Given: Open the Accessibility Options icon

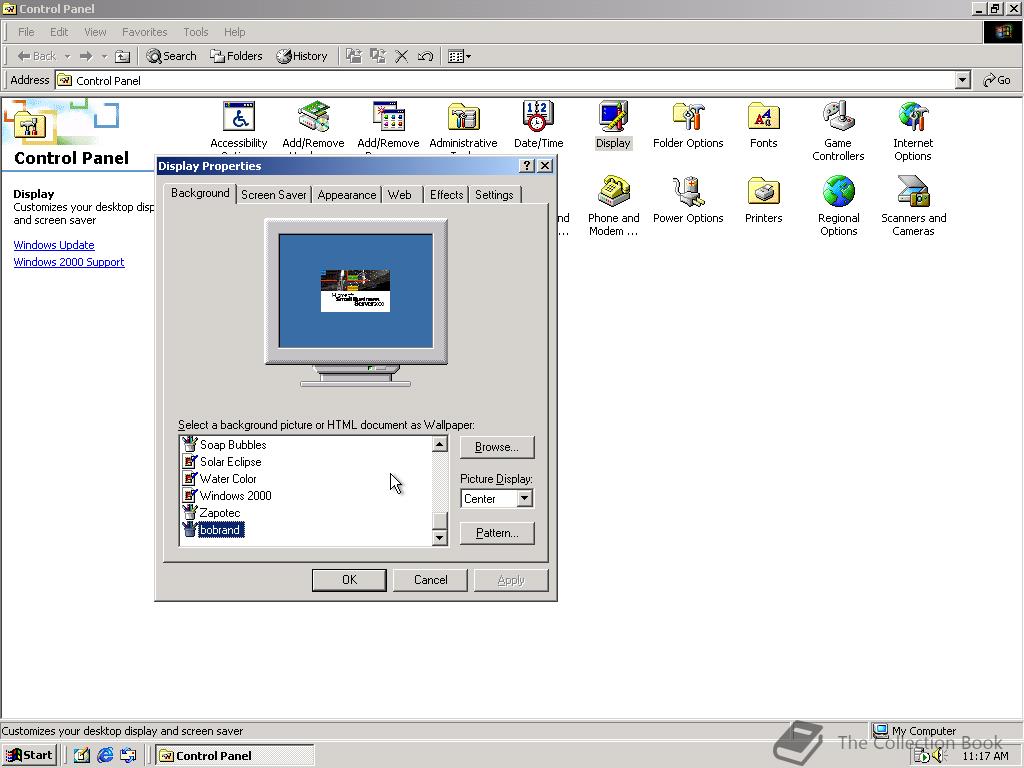Looking at the screenshot, I should pyautogui.click(x=238, y=117).
